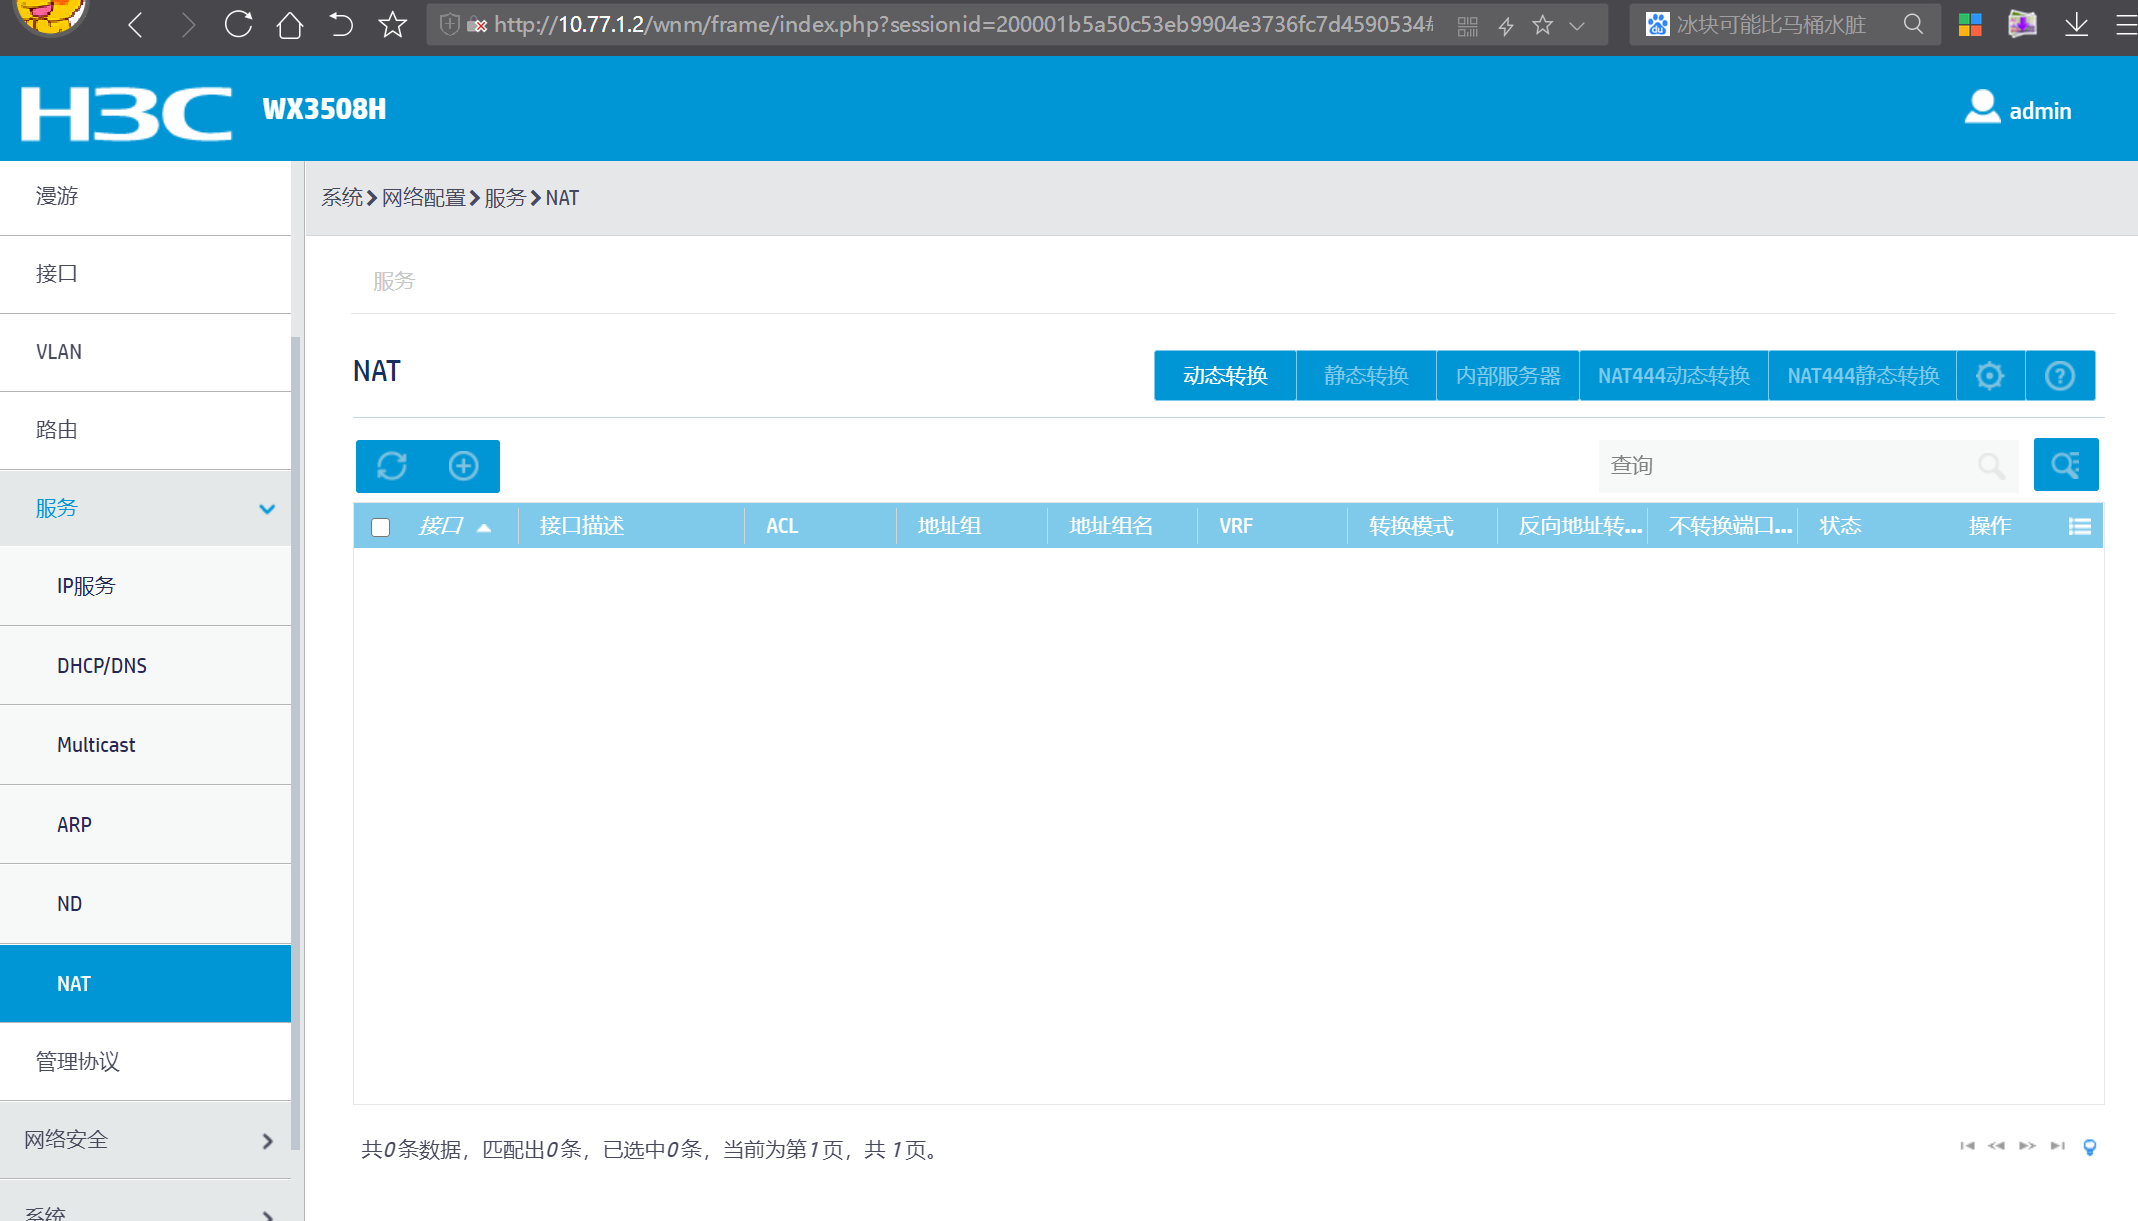Open table column chooser icon

pyautogui.click(x=2080, y=527)
